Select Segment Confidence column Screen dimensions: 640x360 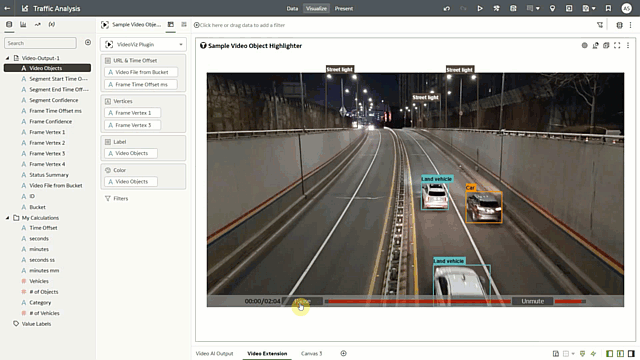(x=53, y=100)
